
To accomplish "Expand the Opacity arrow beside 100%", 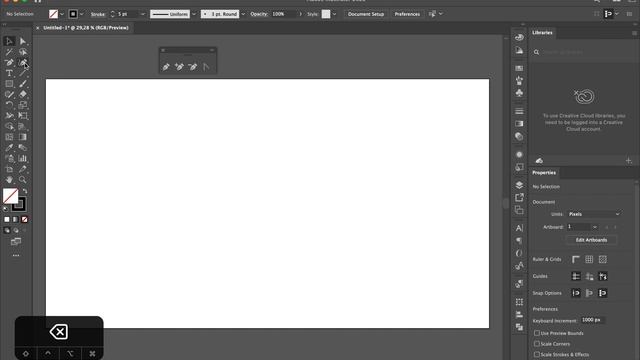I will pyautogui.click(x=301, y=14).
